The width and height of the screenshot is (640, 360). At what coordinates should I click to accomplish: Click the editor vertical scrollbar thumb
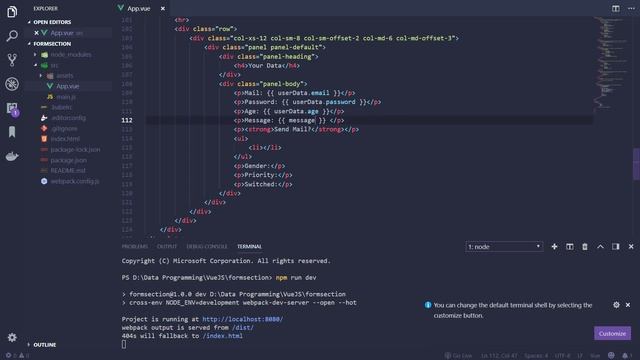click(x=636, y=164)
